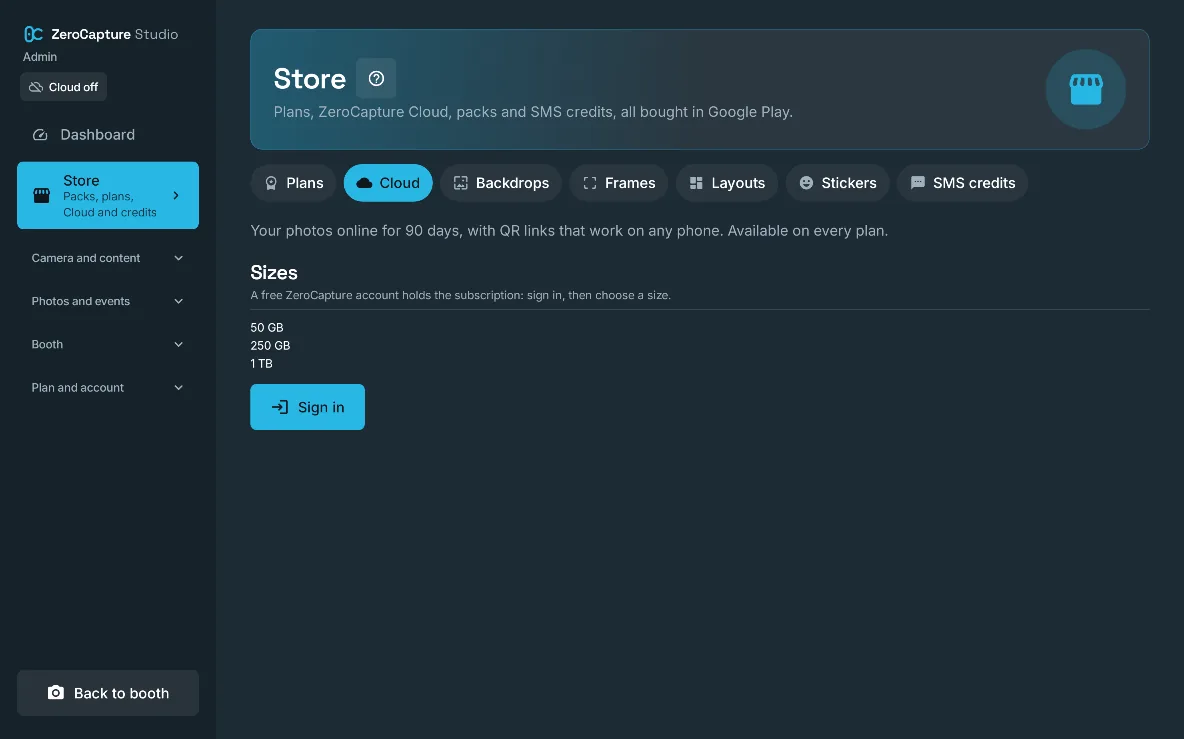Screen dimensions: 1184x739
Task: Click the Stickers smiley icon
Action: tap(806, 183)
